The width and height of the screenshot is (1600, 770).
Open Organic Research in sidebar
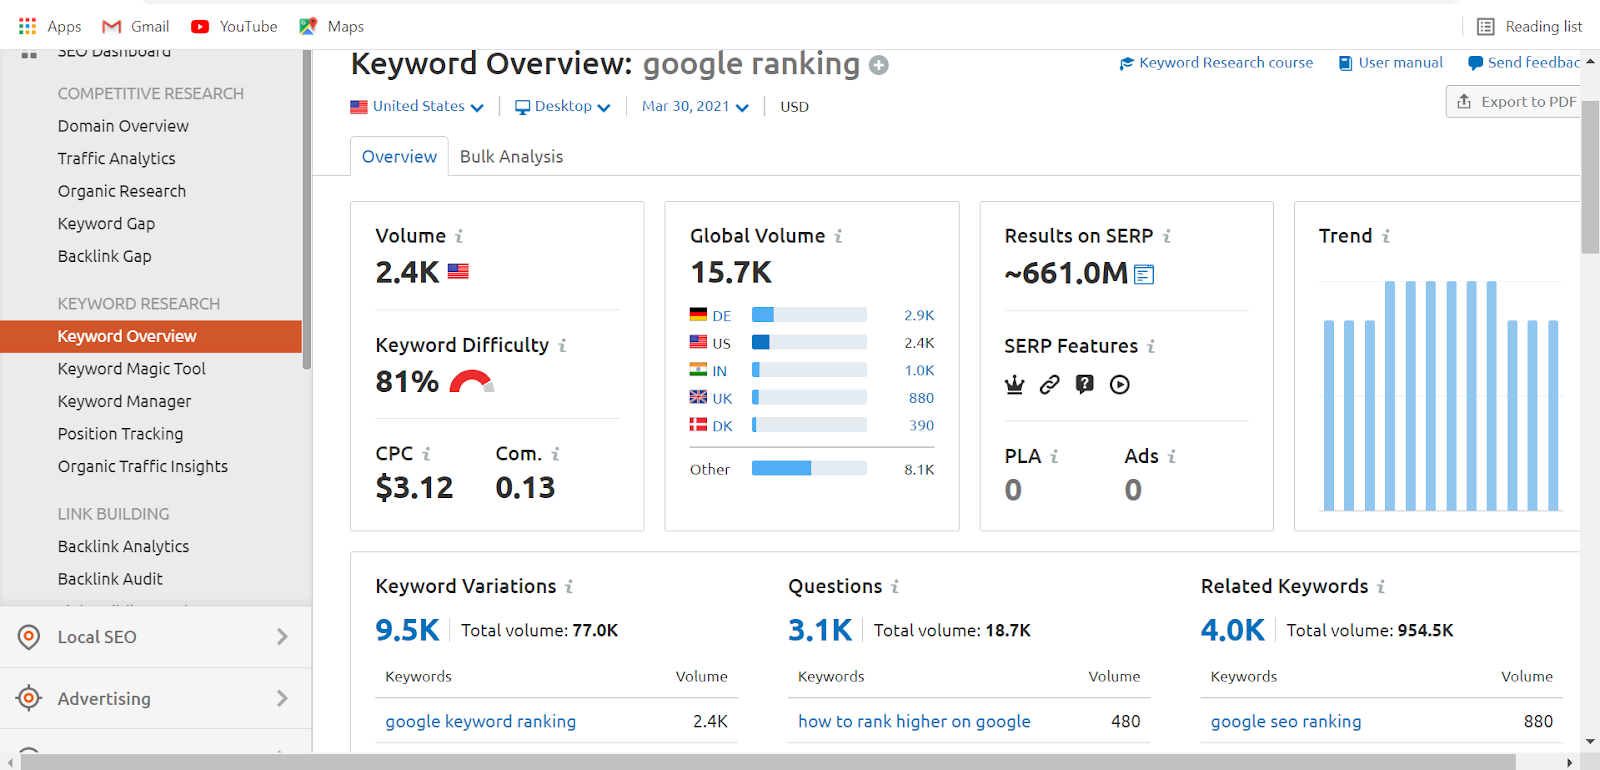click(x=122, y=191)
